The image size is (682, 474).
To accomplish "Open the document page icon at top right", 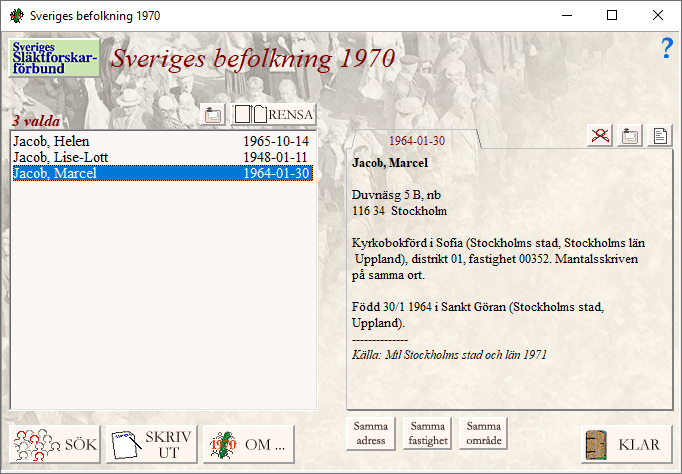I will (x=660, y=136).
